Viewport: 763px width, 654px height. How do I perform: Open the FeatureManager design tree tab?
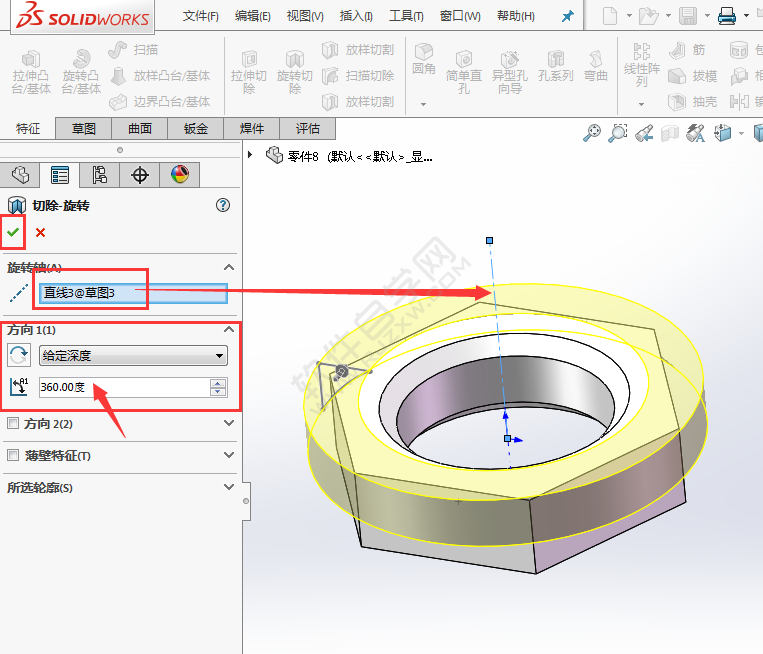20,175
